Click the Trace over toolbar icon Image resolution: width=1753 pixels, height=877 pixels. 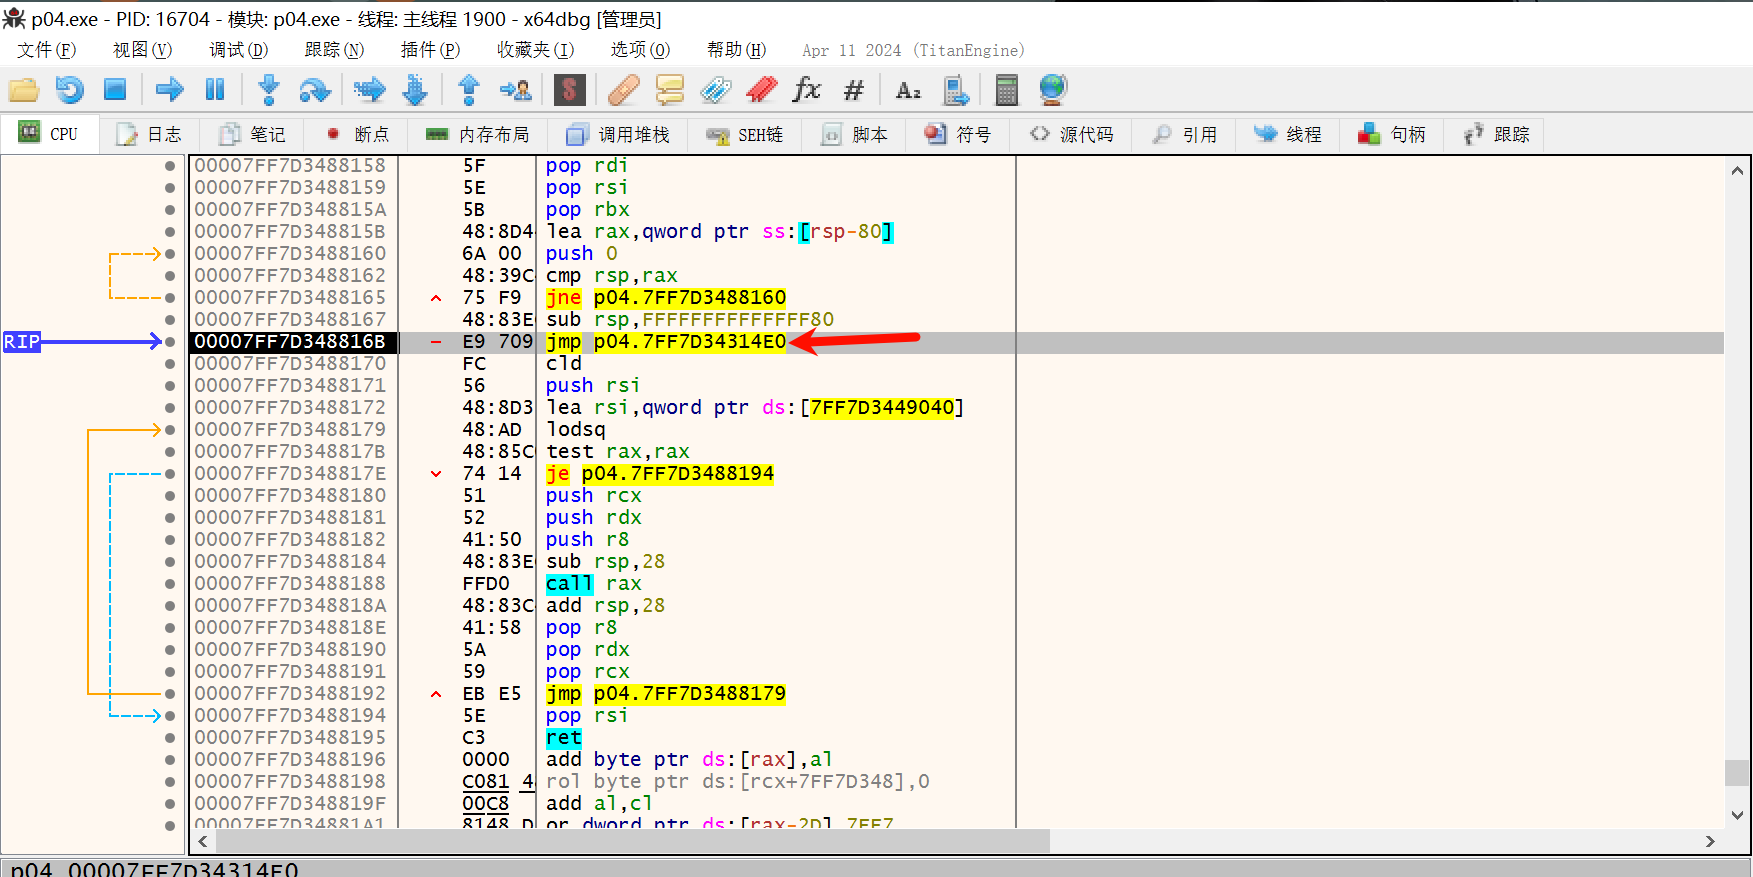tap(415, 90)
